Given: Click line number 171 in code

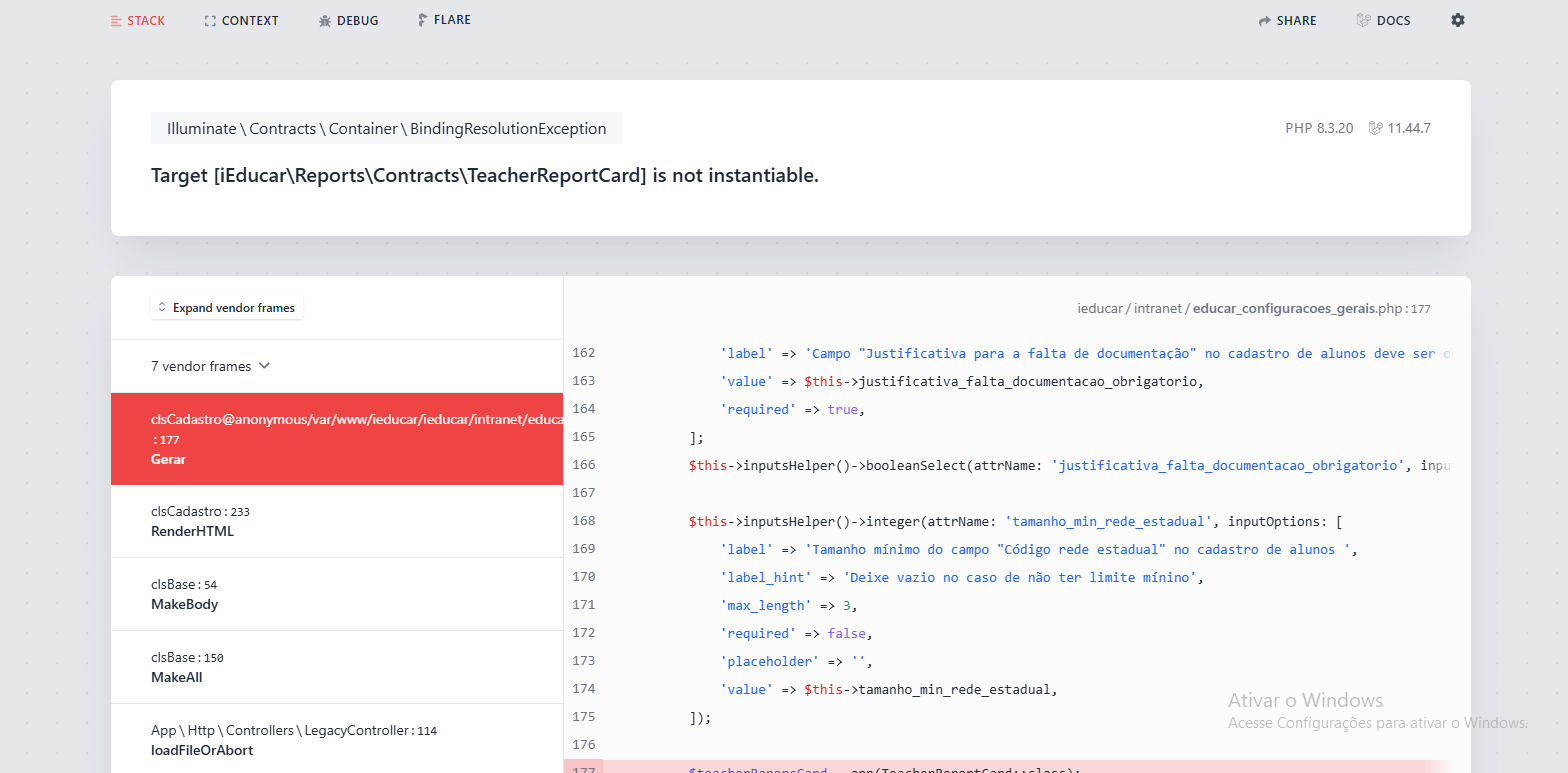Looking at the screenshot, I should [x=583, y=605].
